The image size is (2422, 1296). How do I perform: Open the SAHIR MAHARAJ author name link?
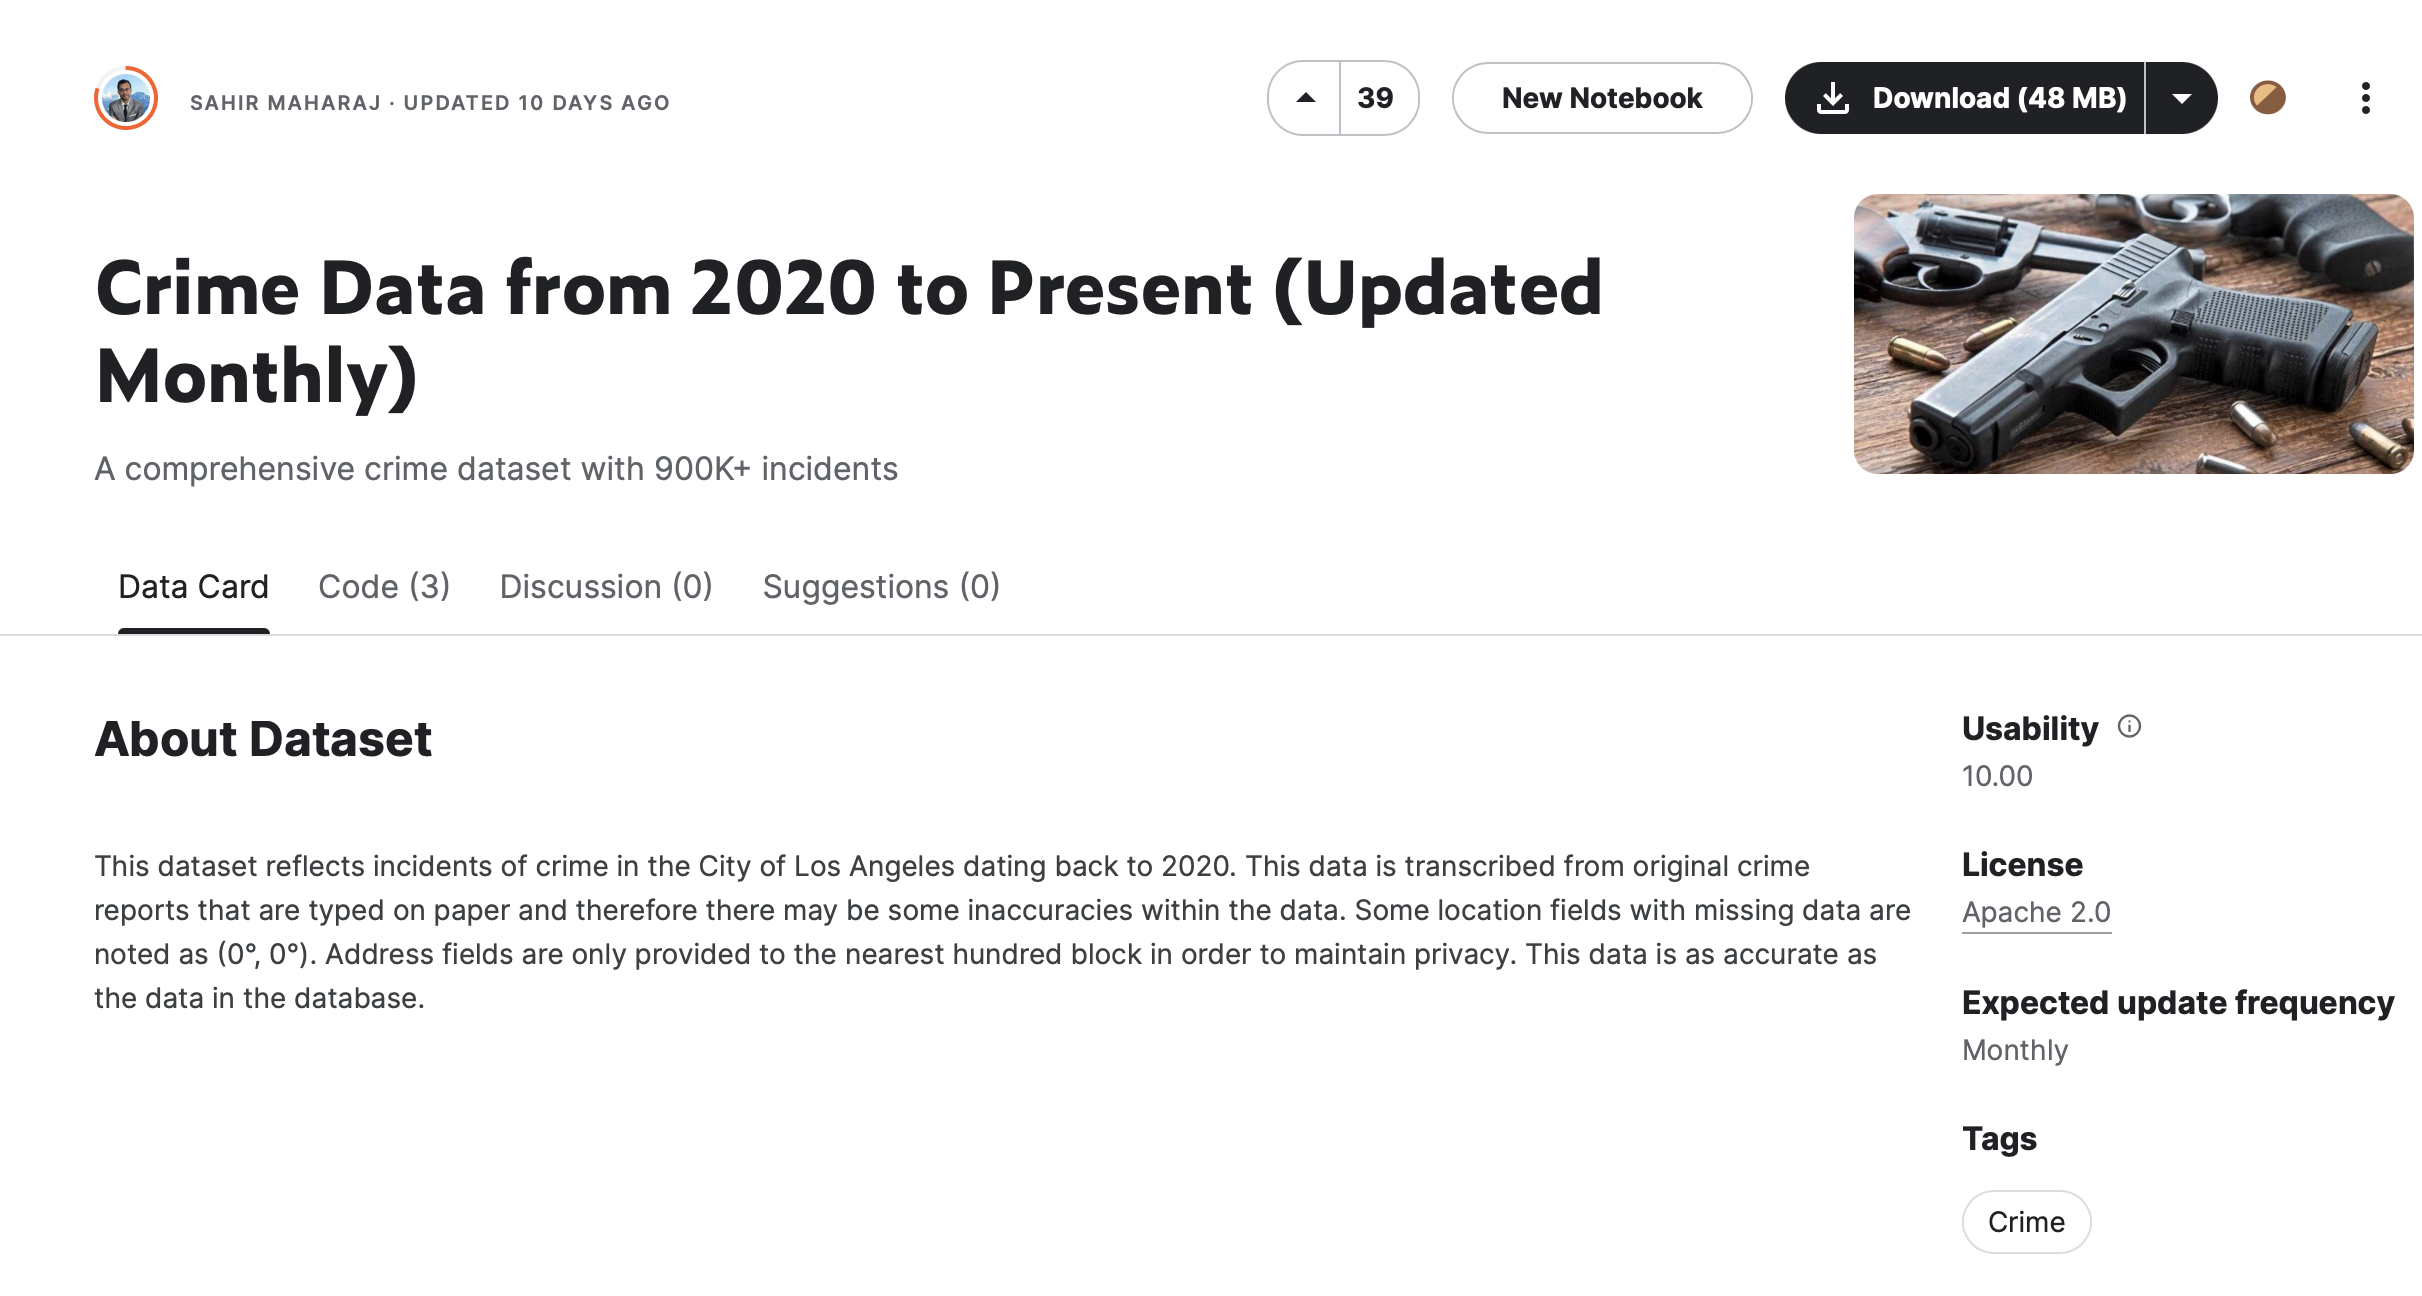click(x=286, y=103)
